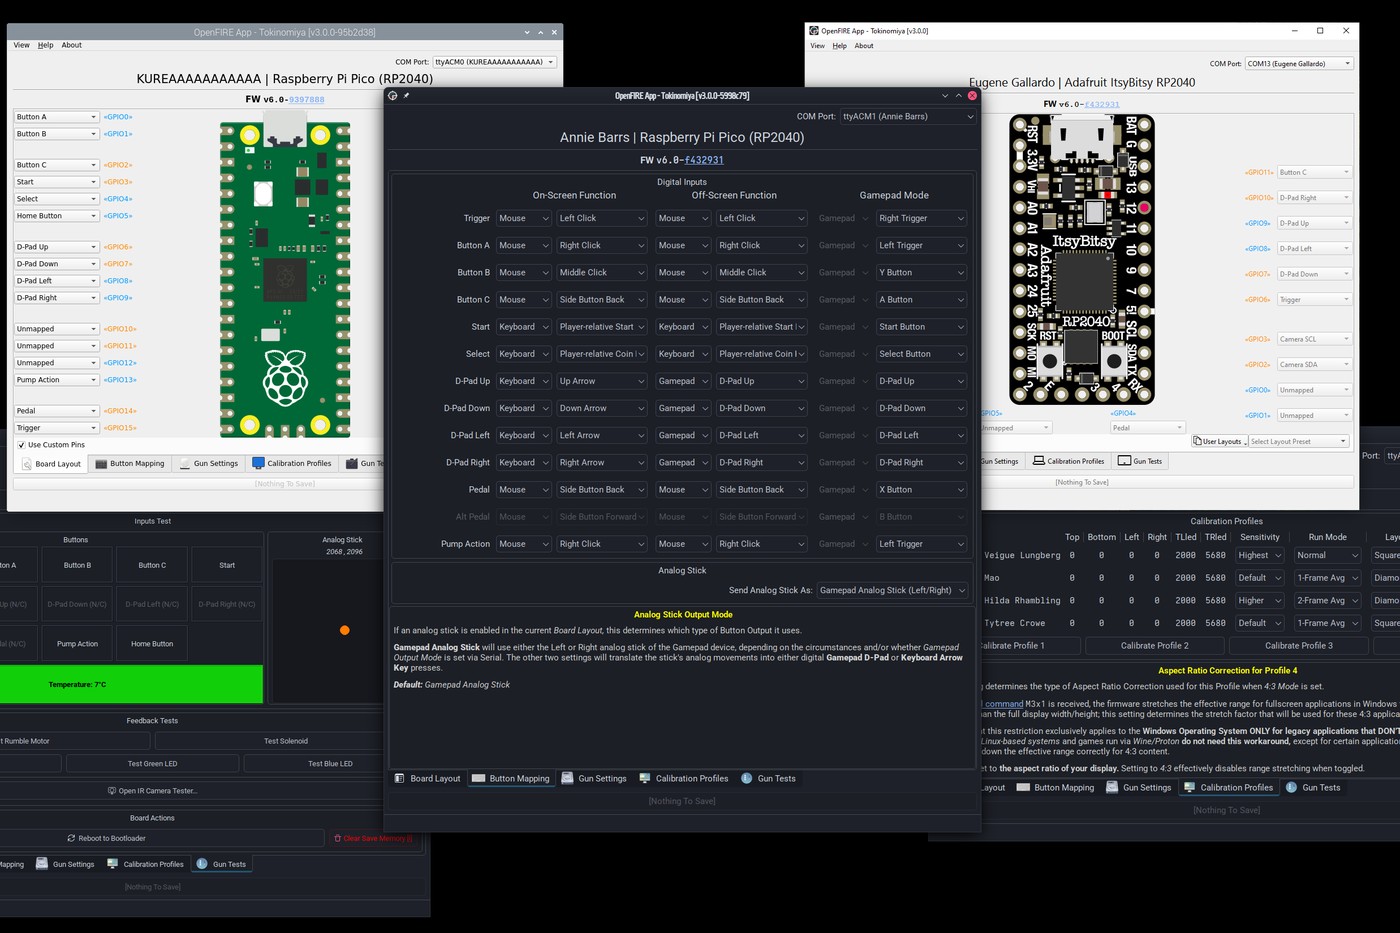
Task: Click the Tytree Crowe profile name
Action: (1014, 623)
